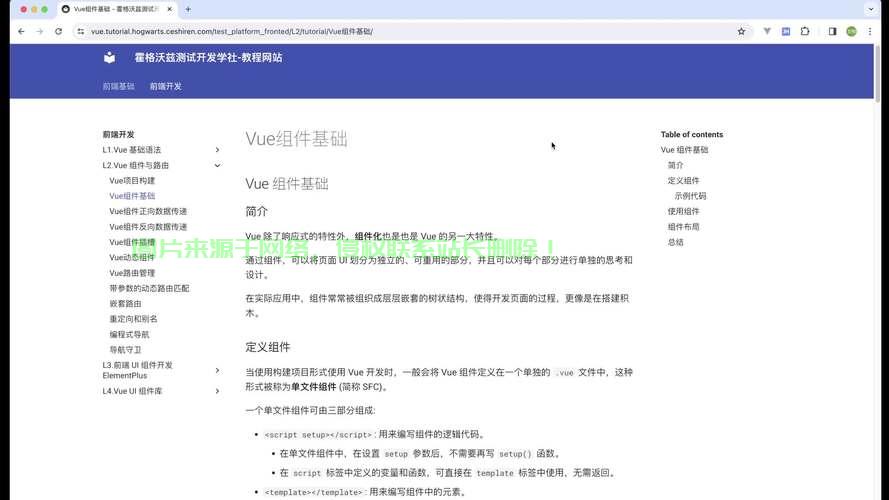Open Chrome's three-dot menu
The width and height of the screenshot is (889, 500).
point(871,31)
